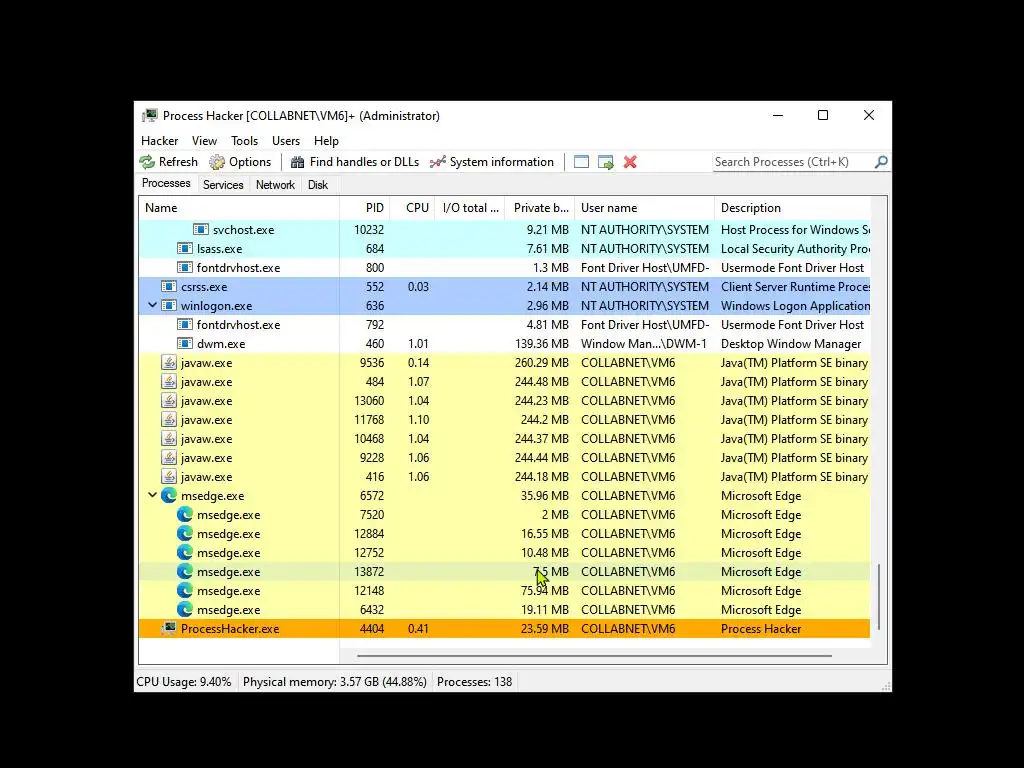This screenshot has width=1024, height=768.
Task: Open the Users menu
Action: [285, 140]
